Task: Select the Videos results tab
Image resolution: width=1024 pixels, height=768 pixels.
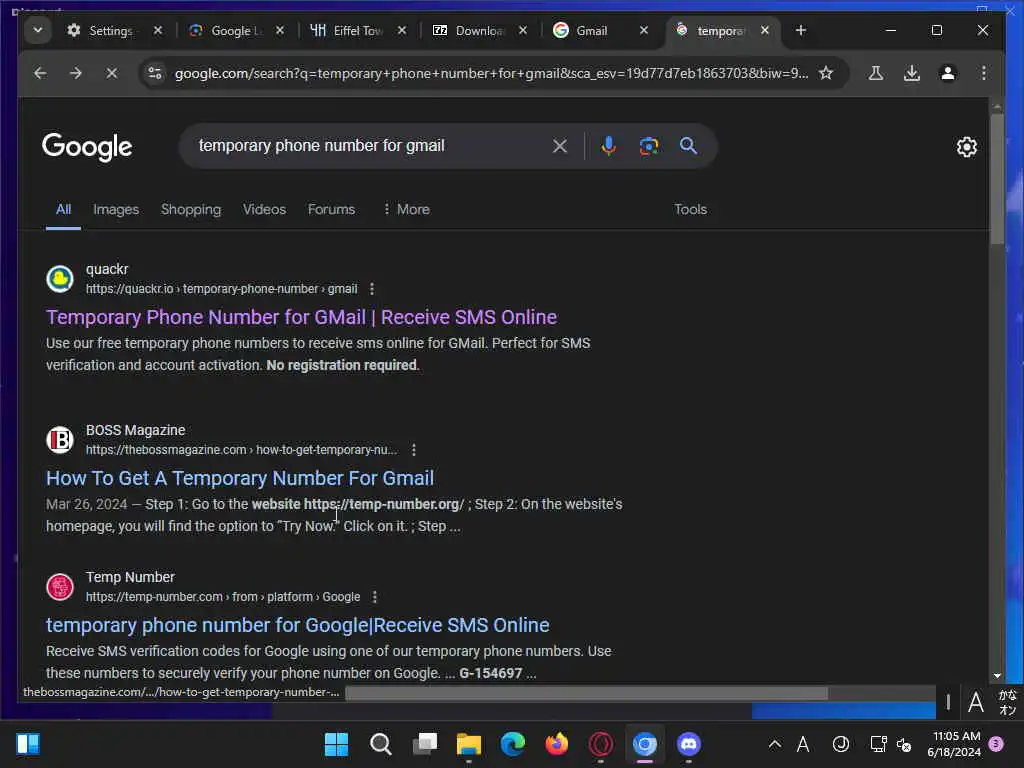Action: click(x=264, y=209)
